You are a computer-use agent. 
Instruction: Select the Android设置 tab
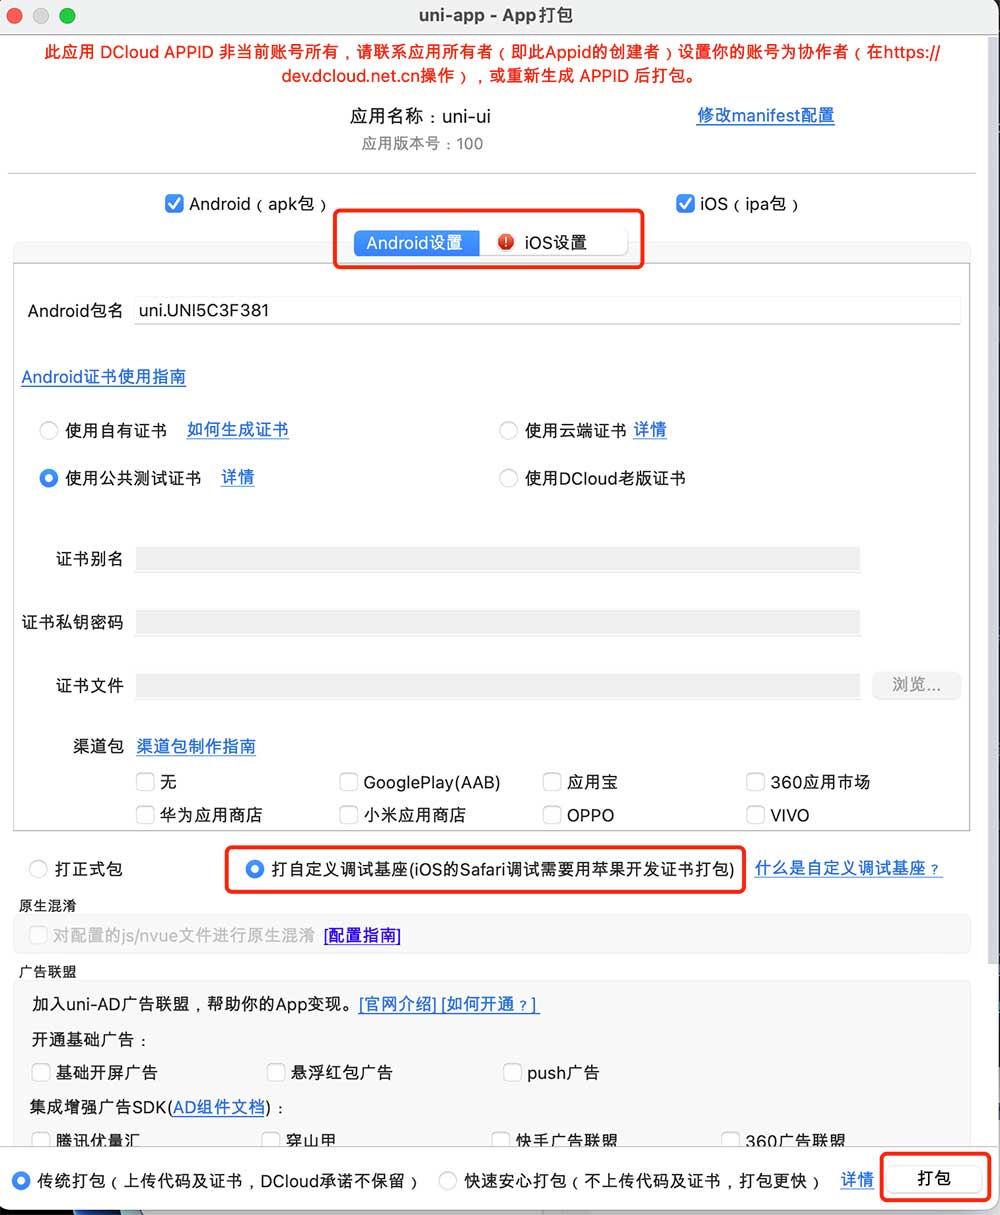[x=416, y=242]
